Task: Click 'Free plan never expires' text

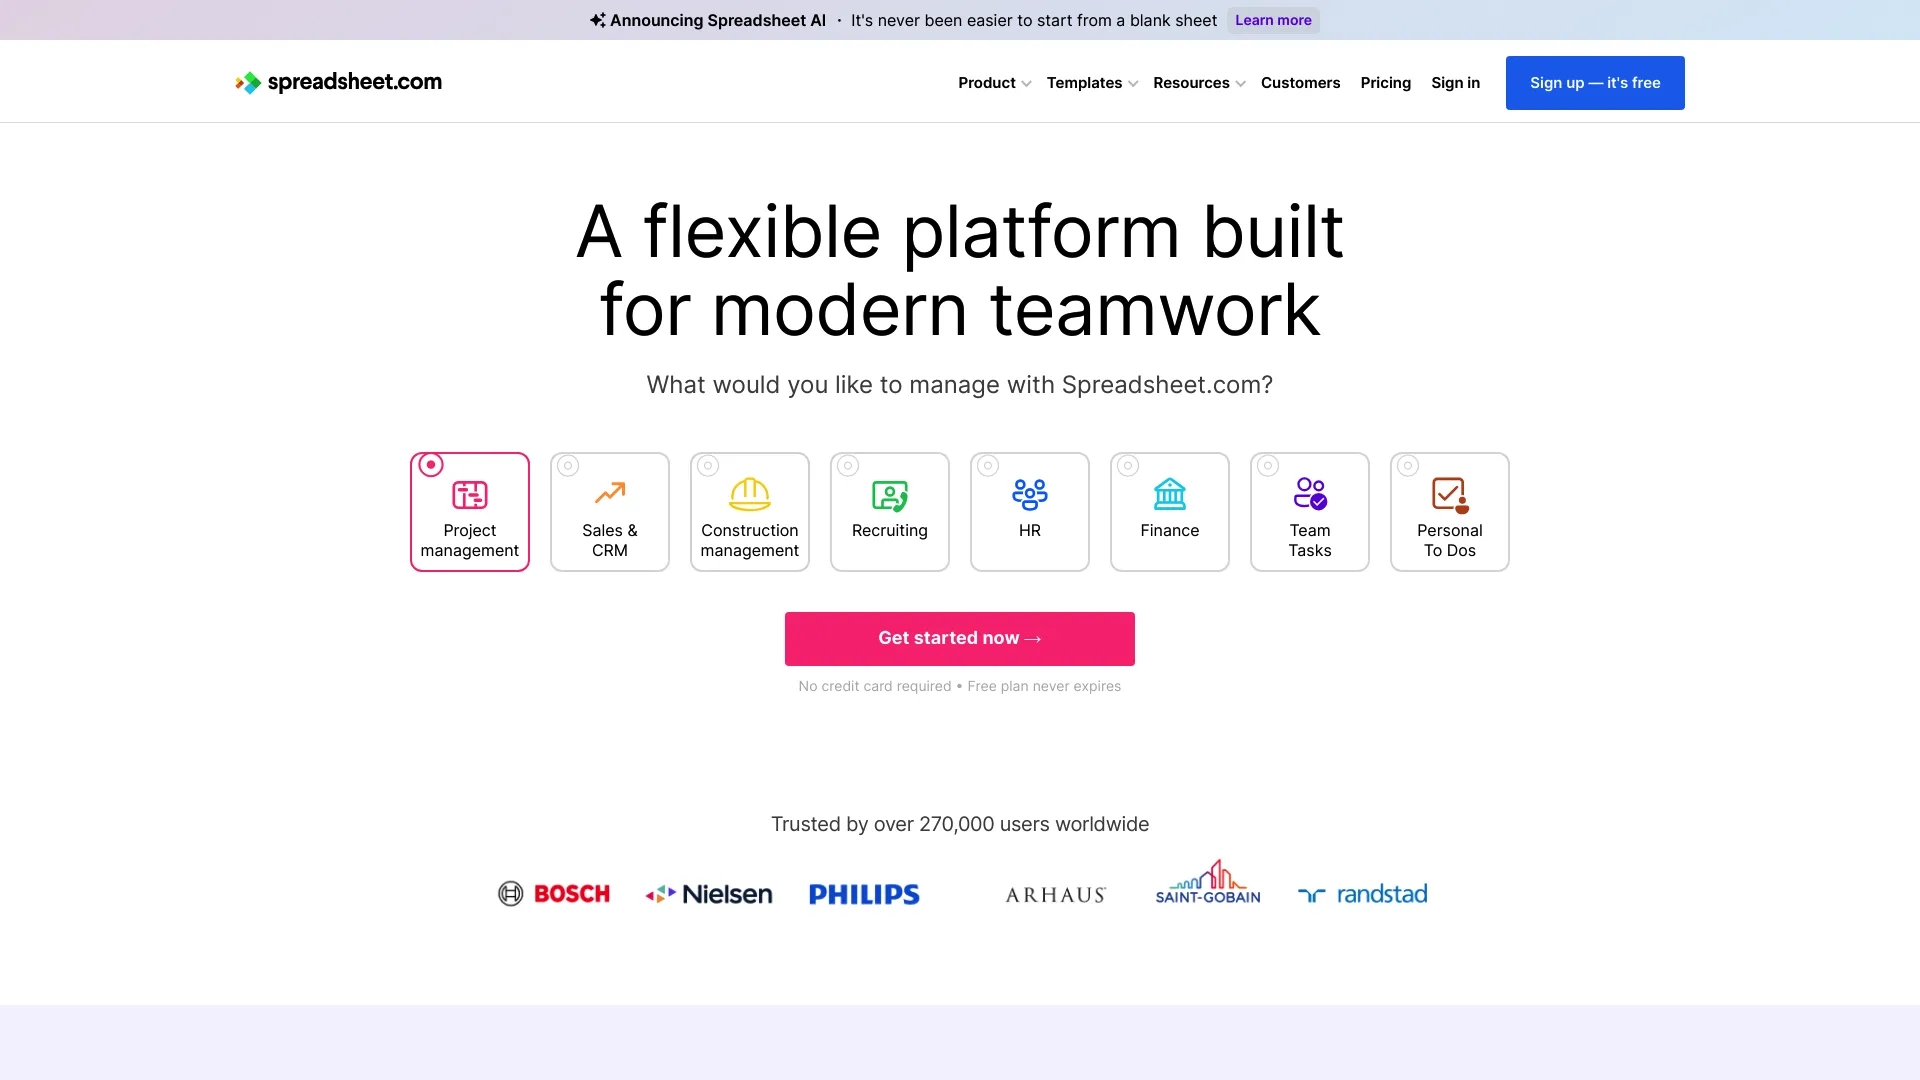Action: tap(1044, 686)
